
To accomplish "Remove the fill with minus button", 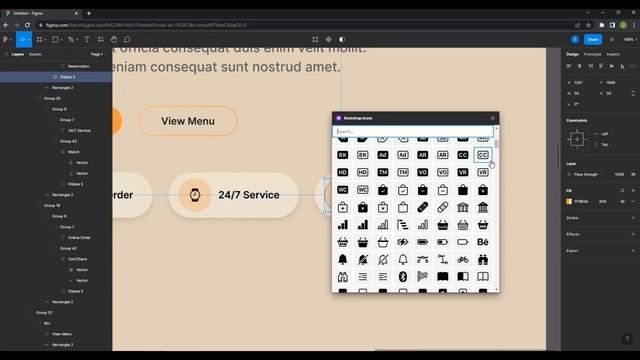I will coord(633,202).
